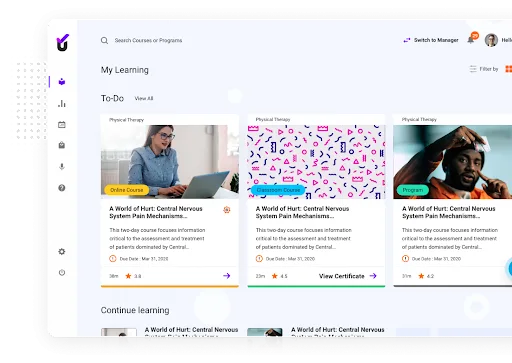Click the due date clock icon on the first card

click(x=113, y=258)
